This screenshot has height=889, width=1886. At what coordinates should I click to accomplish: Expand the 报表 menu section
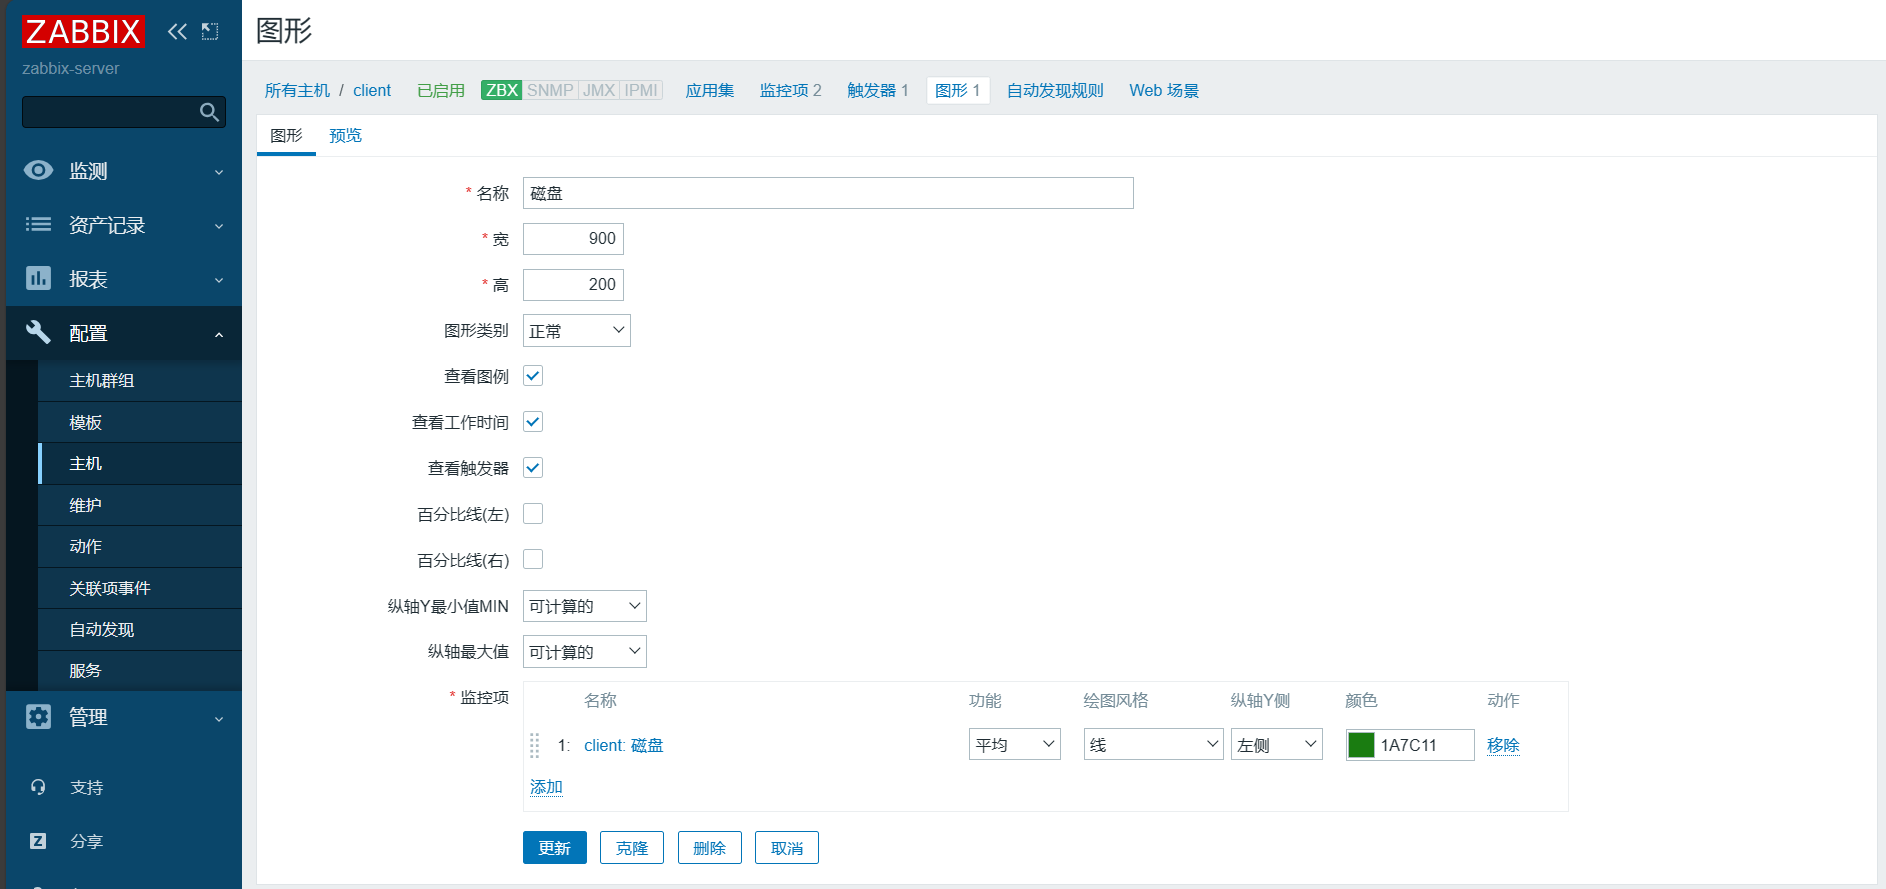[124, 279]
